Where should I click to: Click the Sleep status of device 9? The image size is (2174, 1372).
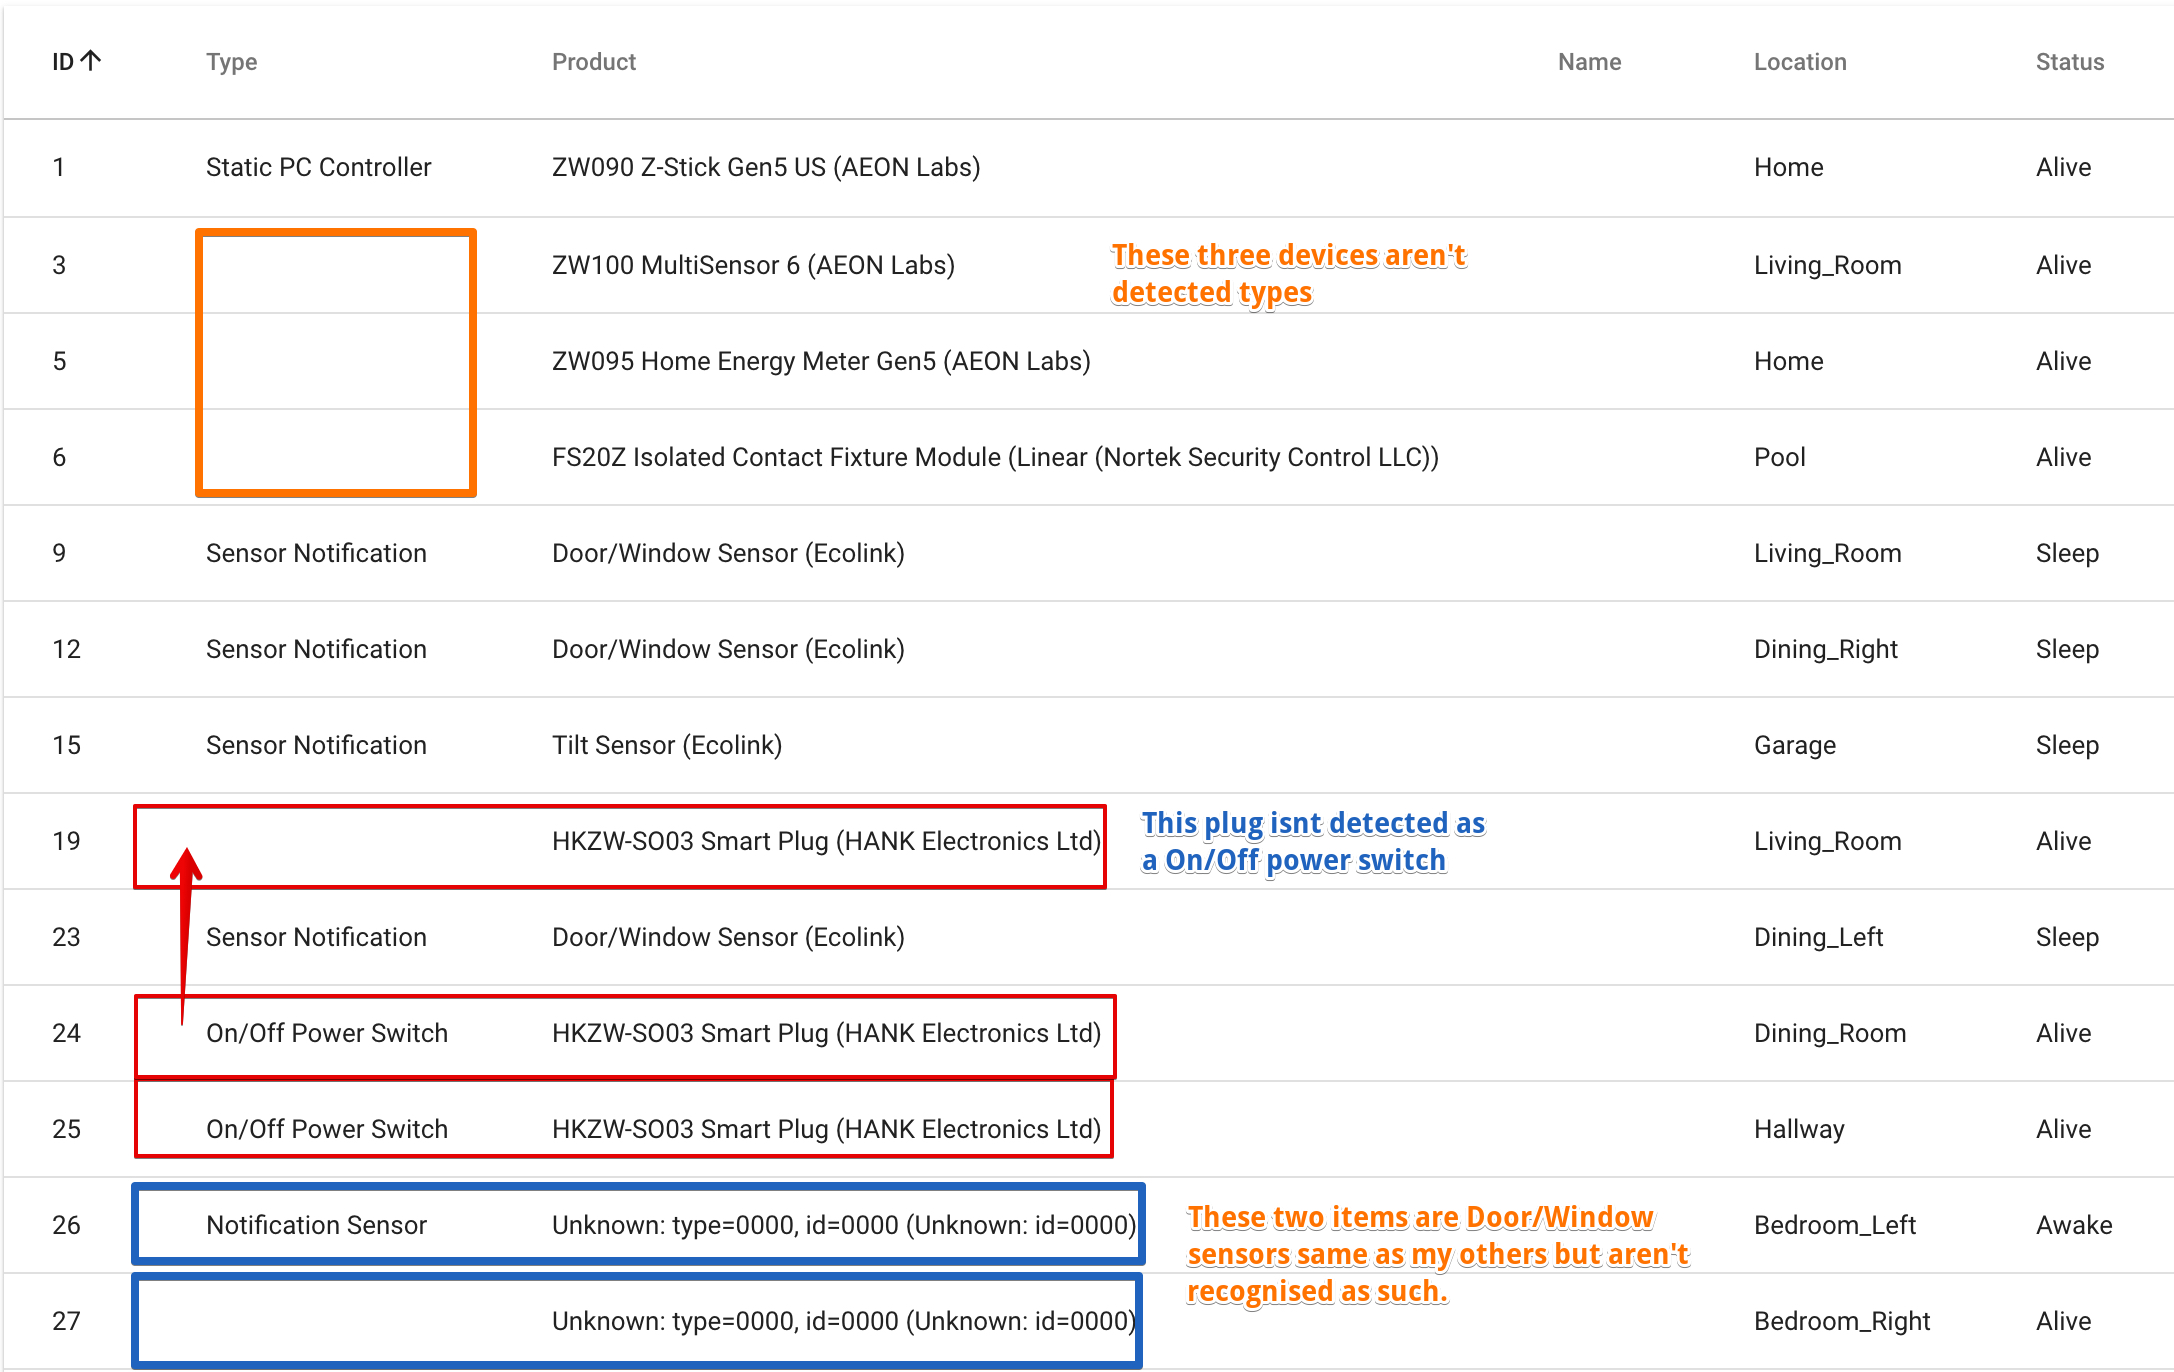(2066, 552)
